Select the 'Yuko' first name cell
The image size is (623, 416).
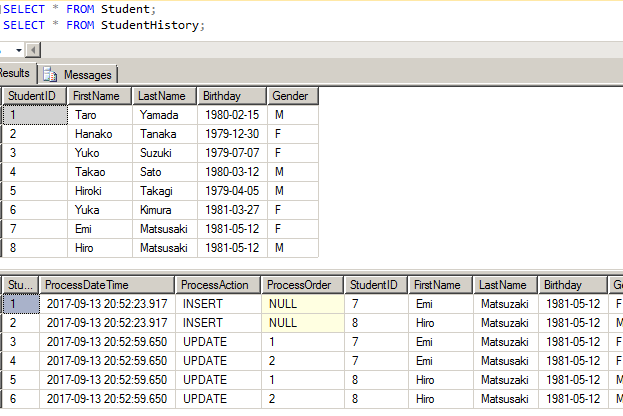[100, 153]
